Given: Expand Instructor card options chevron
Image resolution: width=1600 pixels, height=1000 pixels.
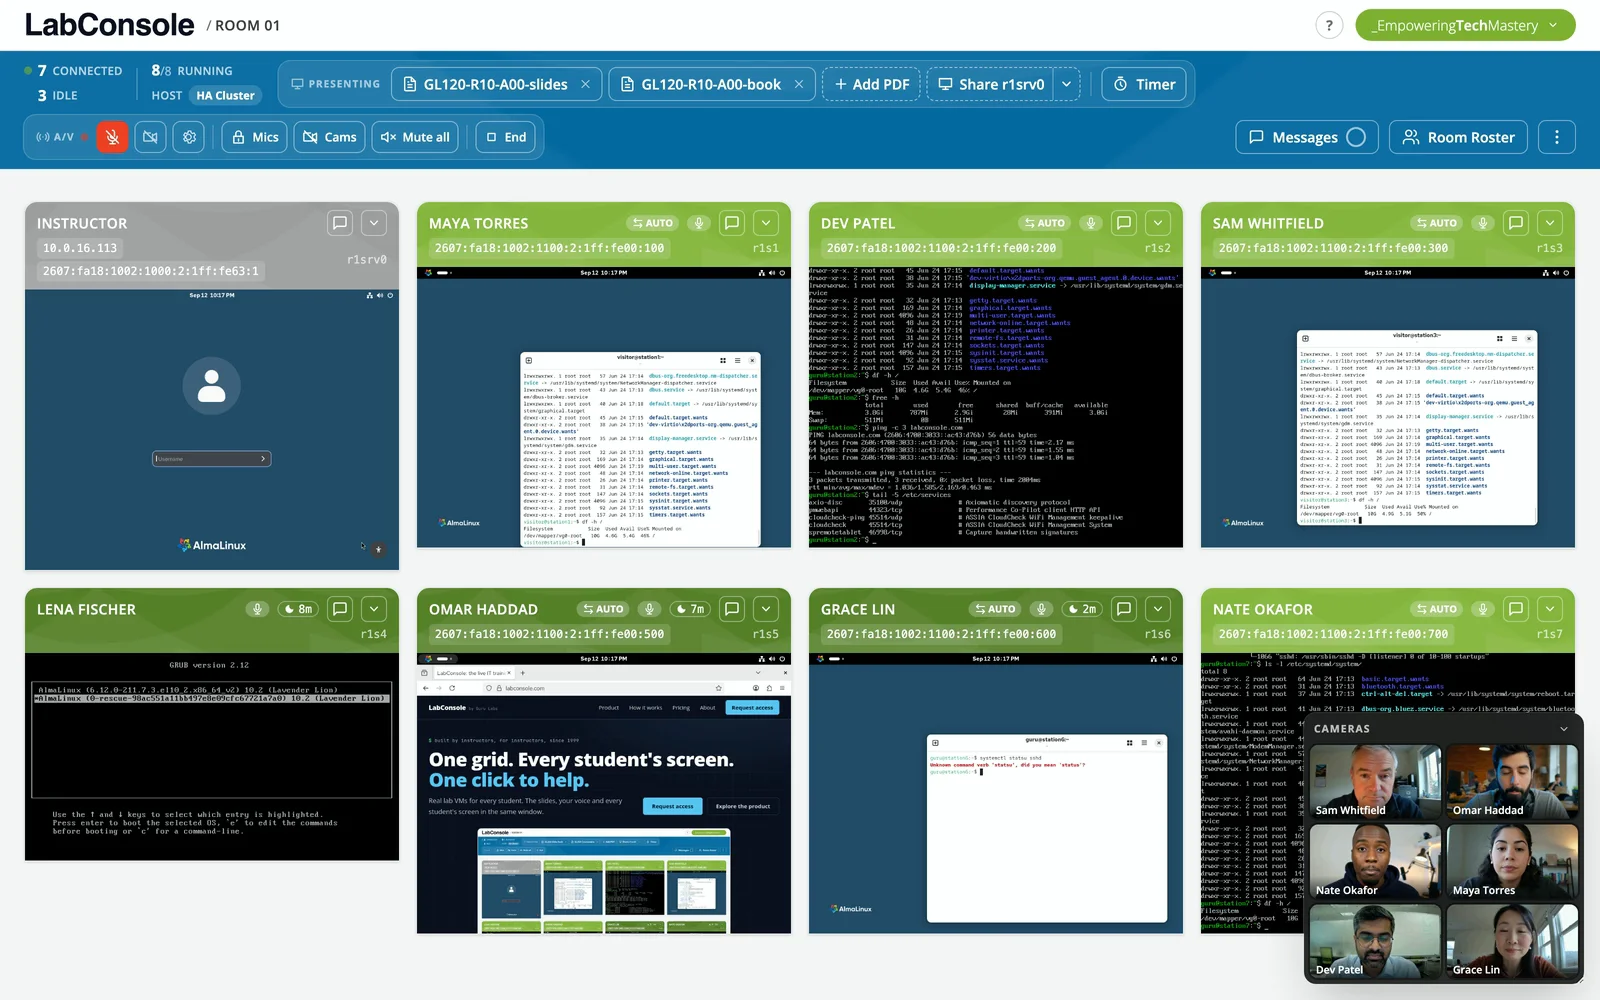Looking at the screenshot, I should 374,223.
